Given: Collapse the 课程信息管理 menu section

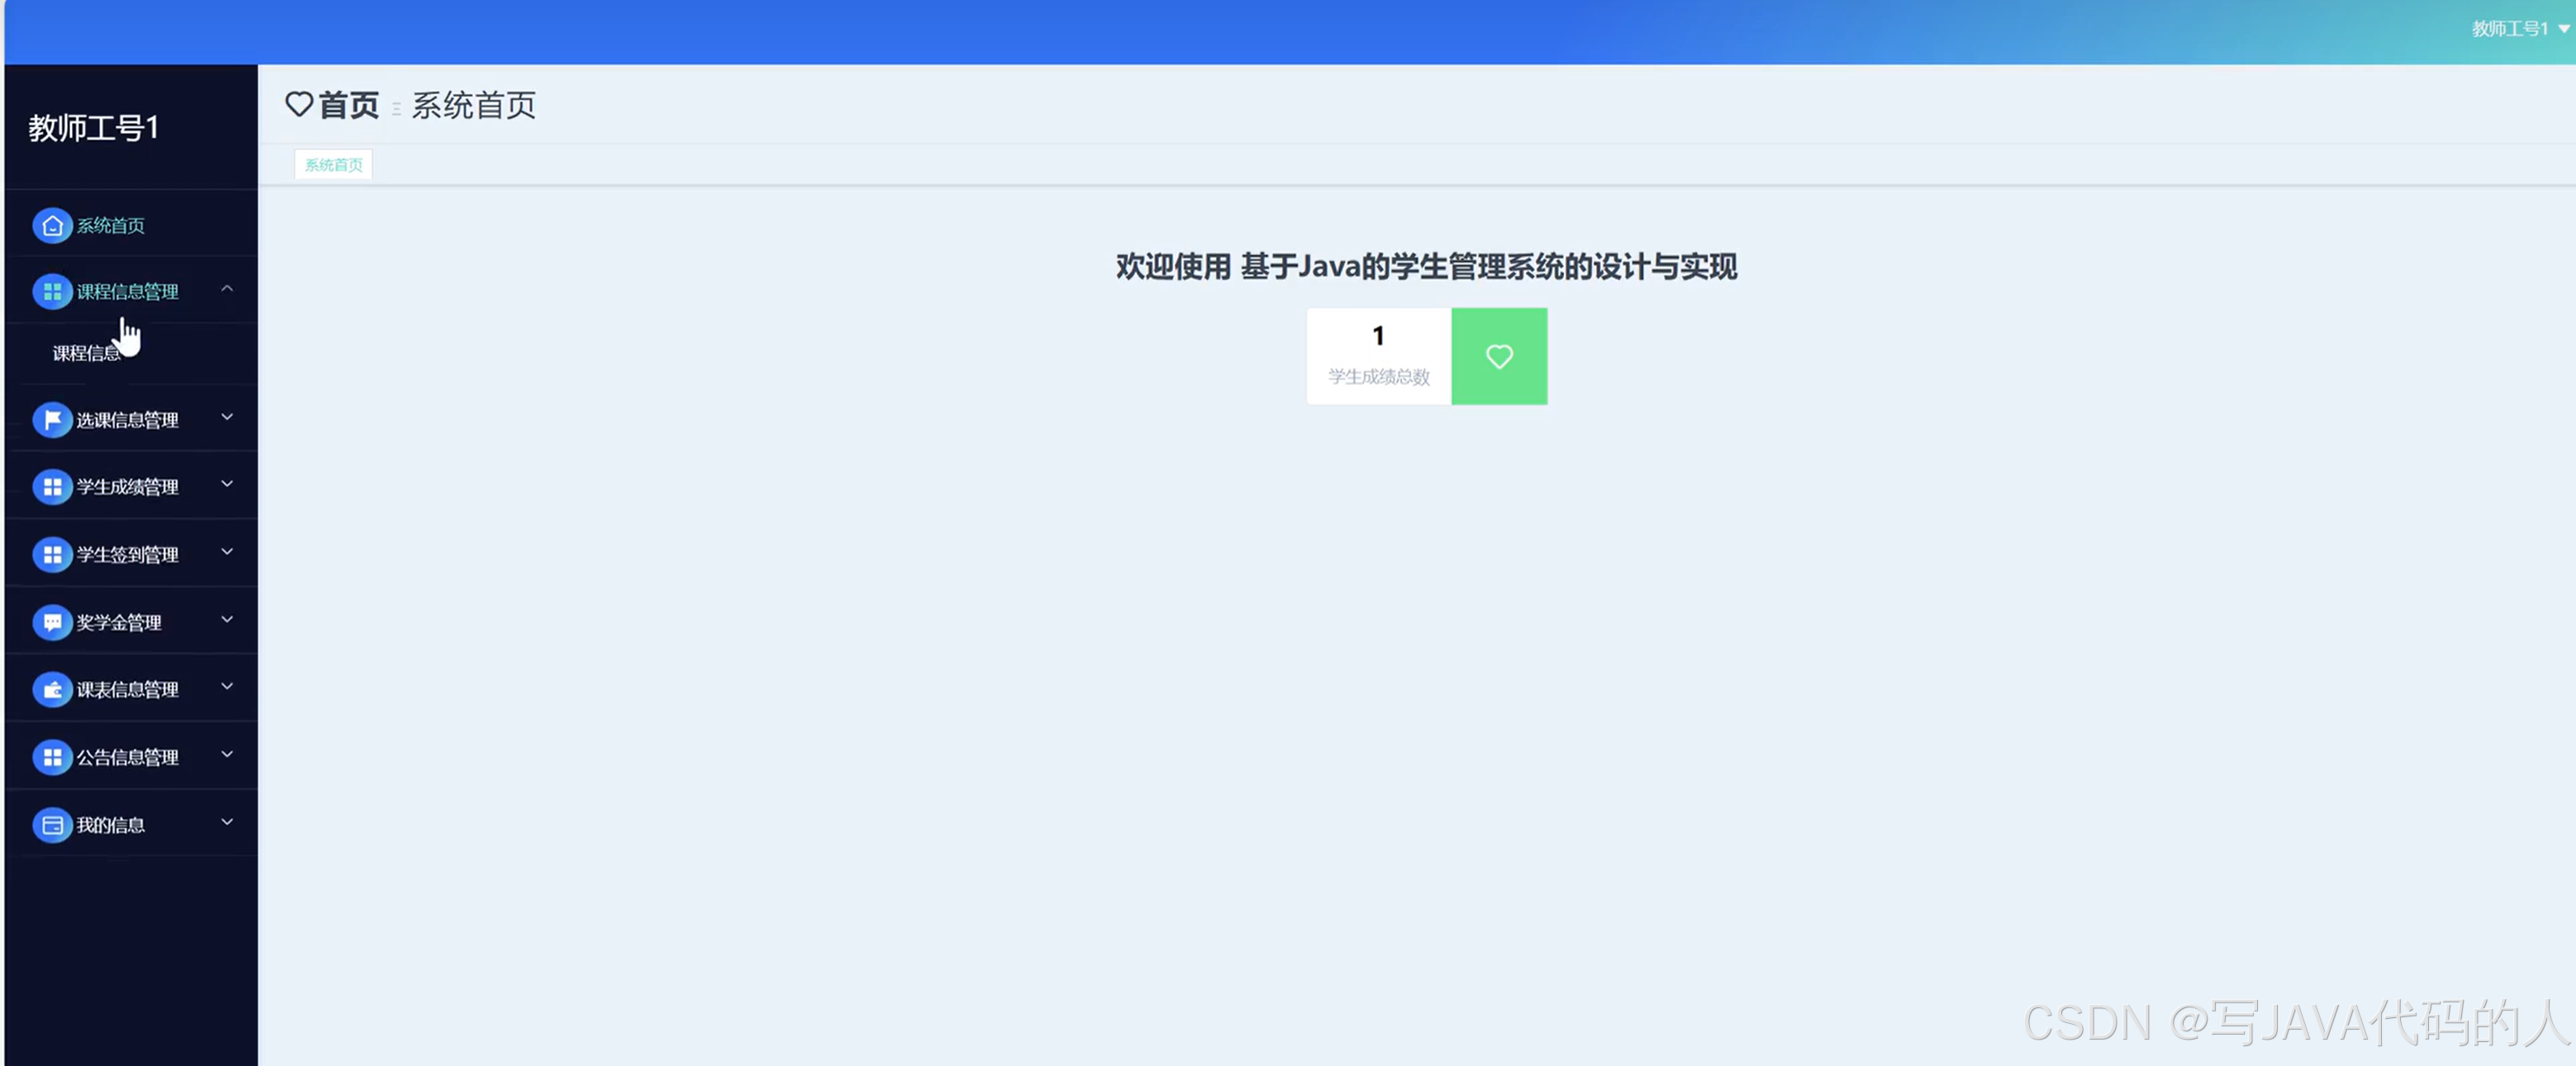Looking at the screenshot, I should click(227, 289).
